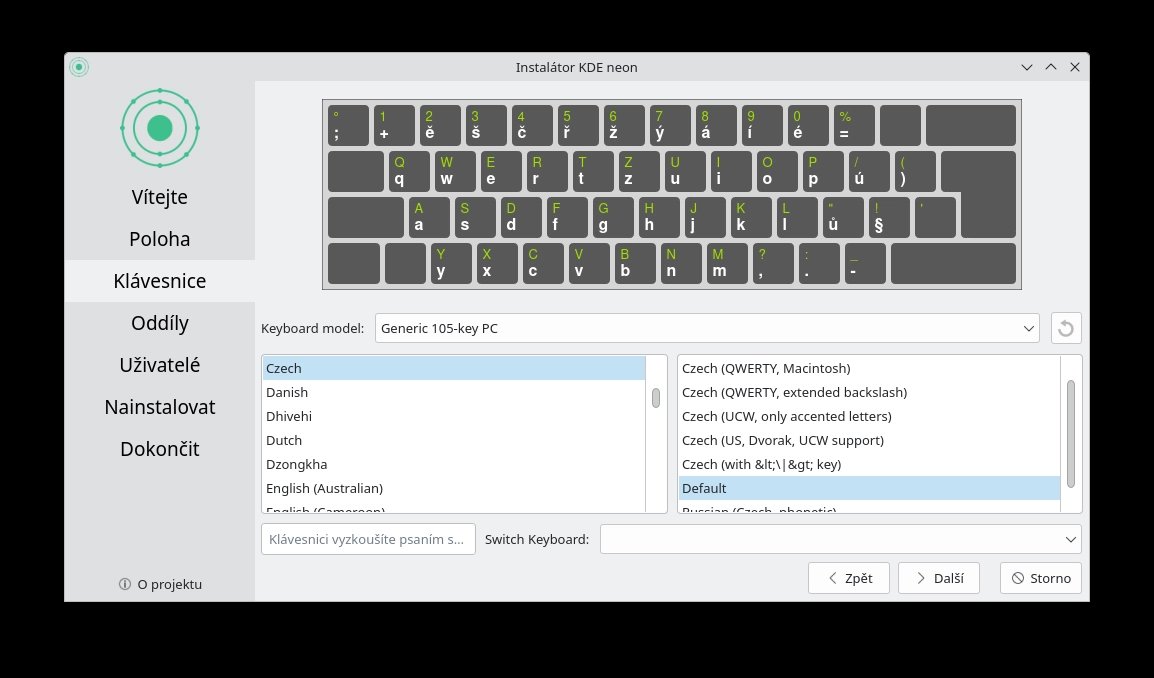Screen dimensions: 1154x678
Task: Select Czech in the language list
Action: pyautogui.click(x=454, y=368)
